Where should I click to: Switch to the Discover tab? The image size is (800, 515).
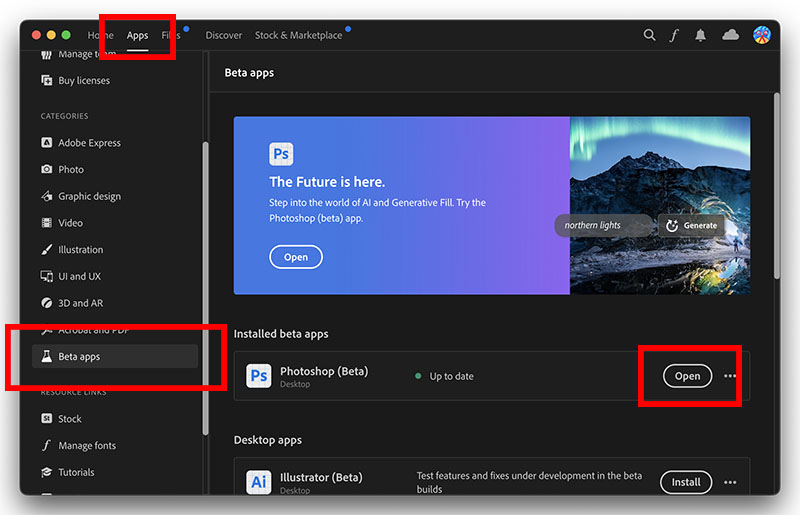click(223, 35)
